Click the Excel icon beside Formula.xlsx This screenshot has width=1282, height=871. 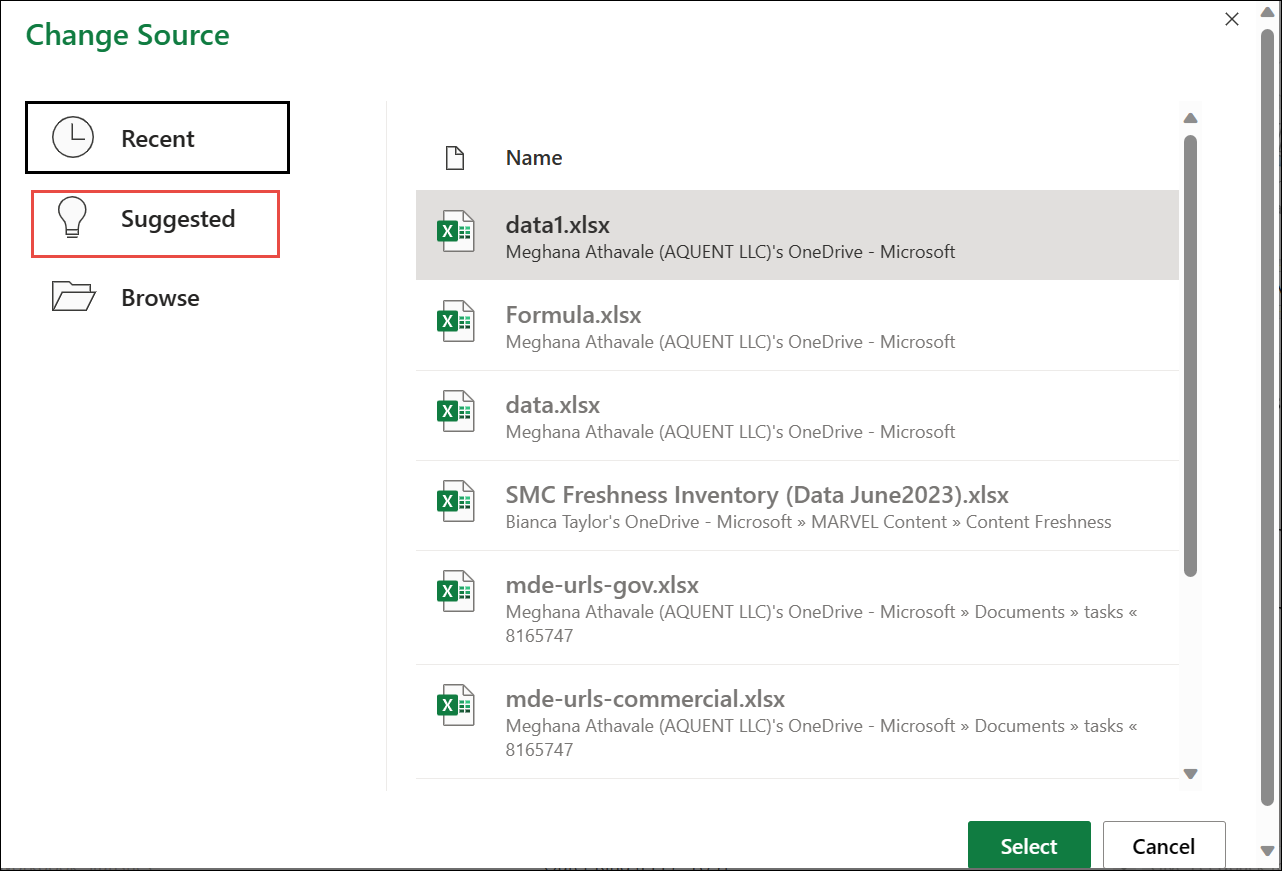point(456,321)
